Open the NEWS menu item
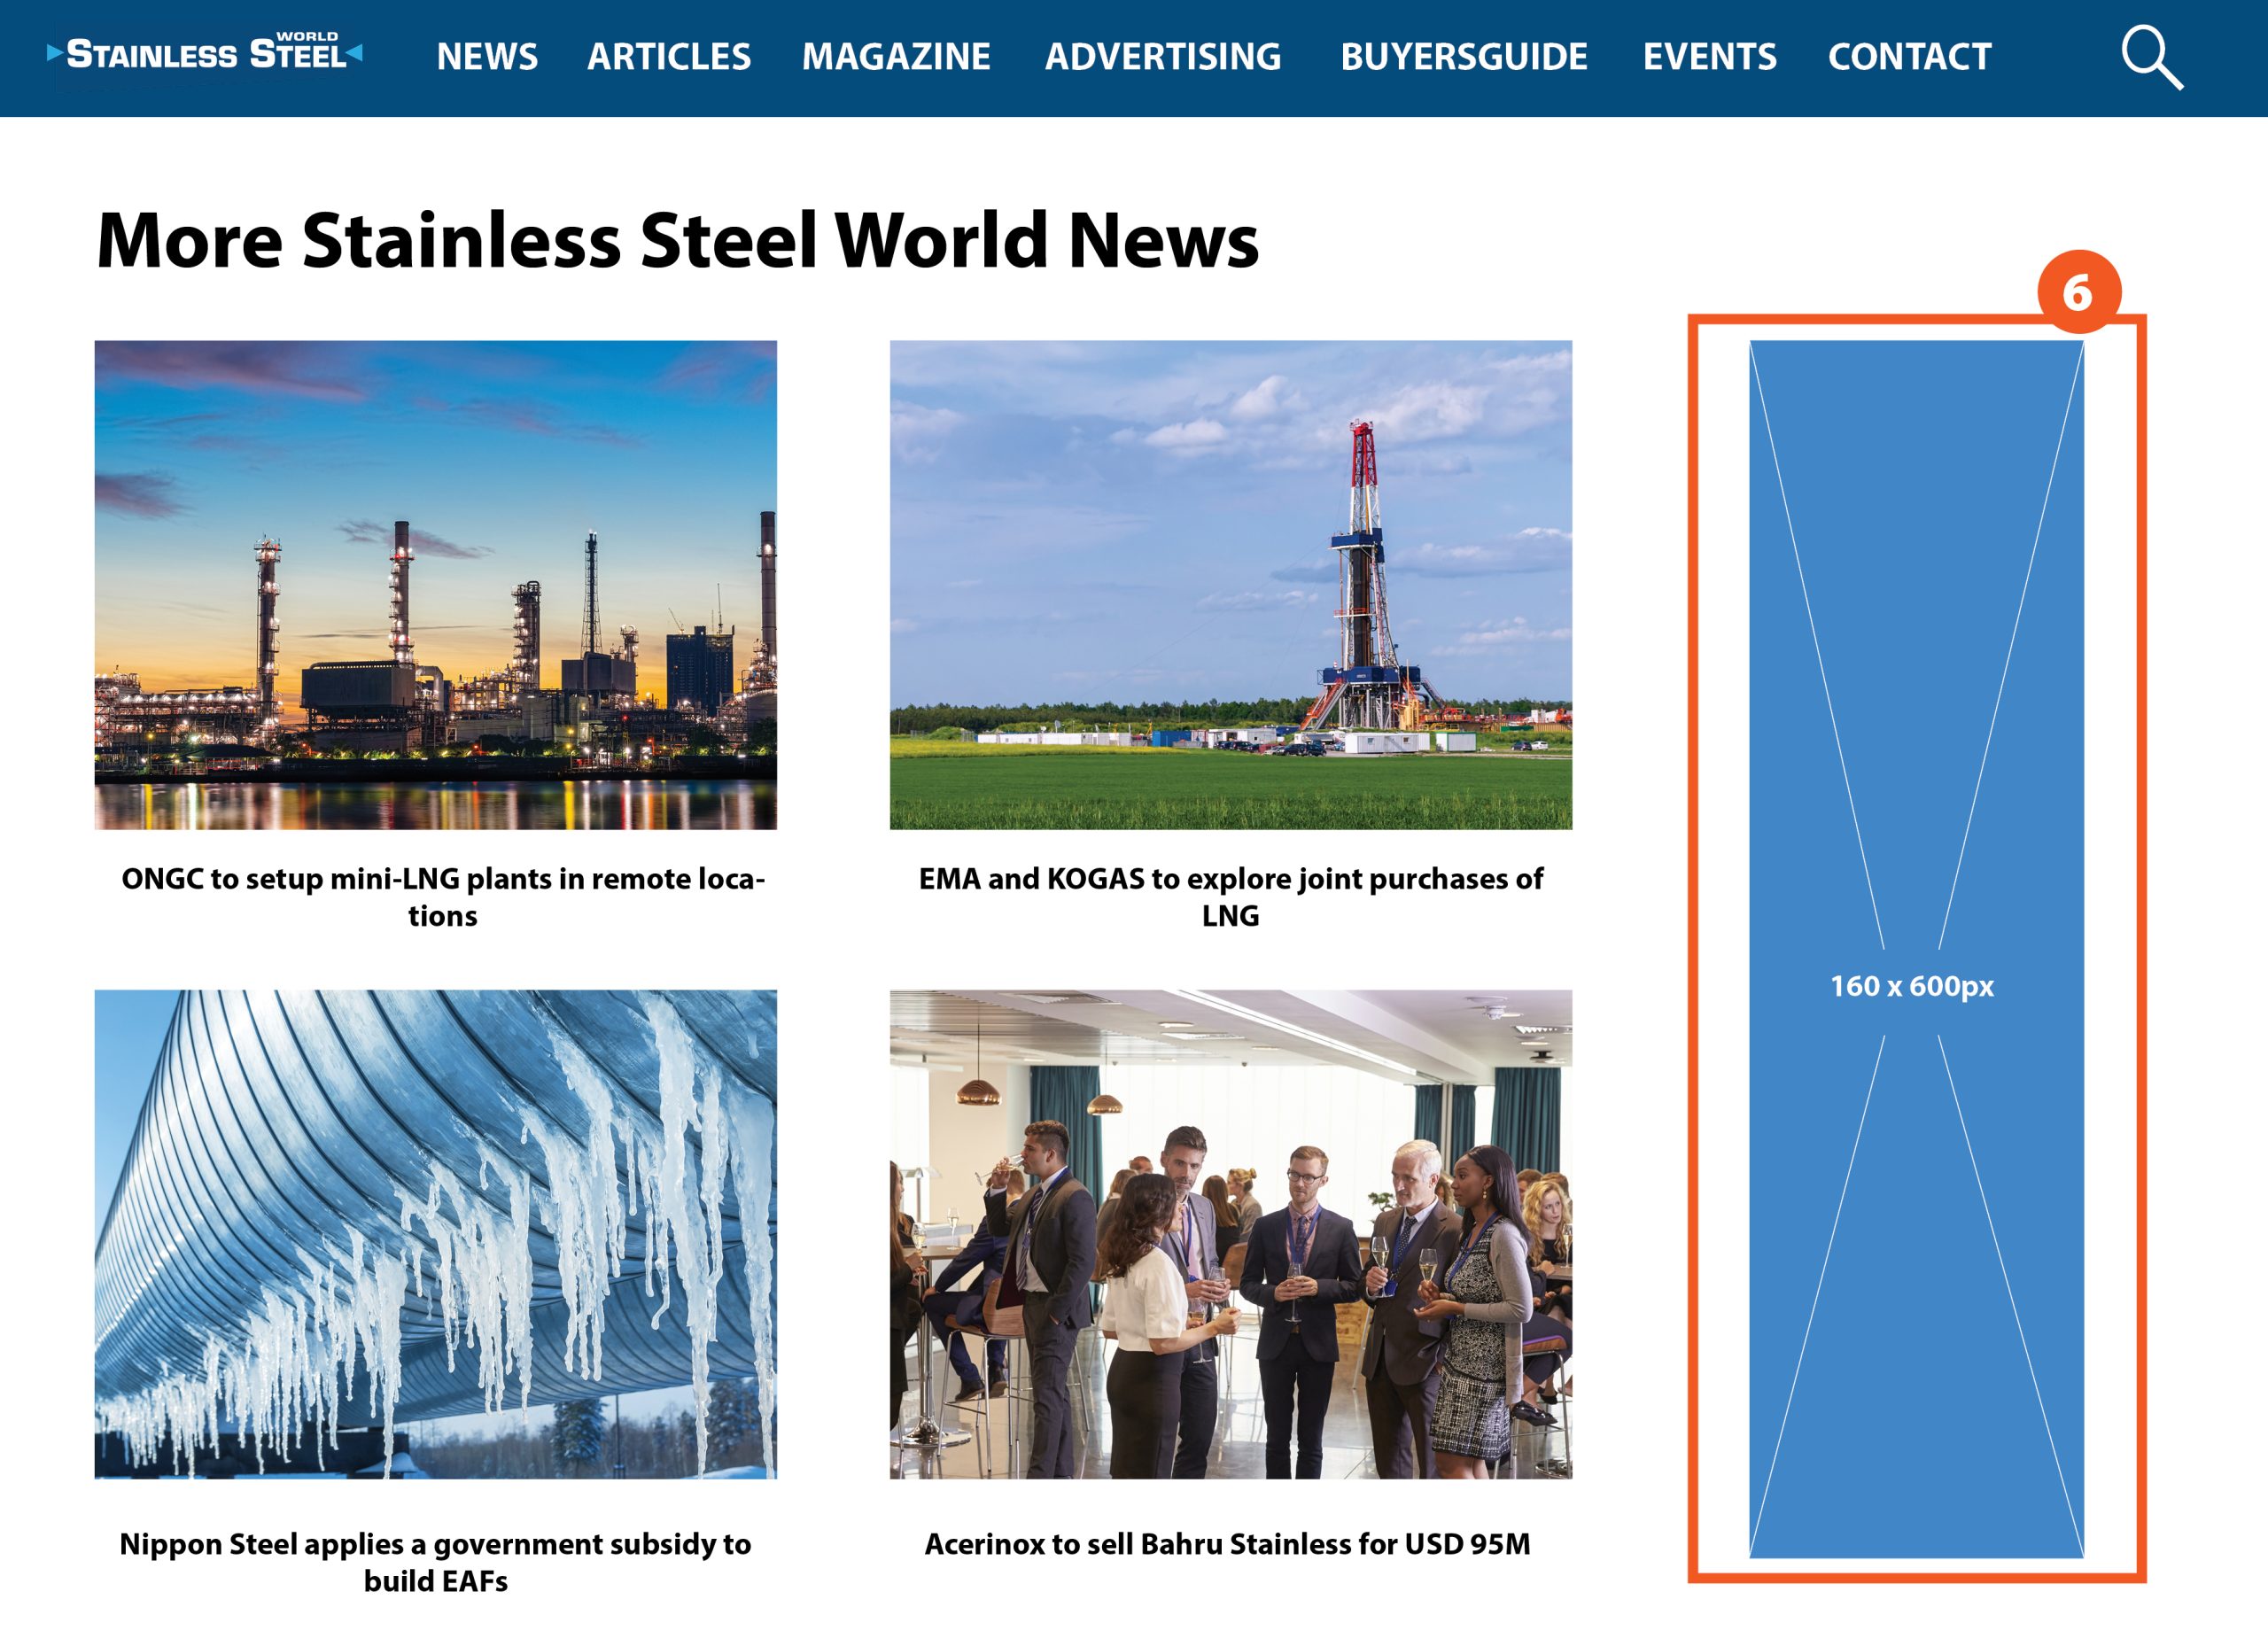The height and width of the screenshot is (1646, 2268). point(487,57)
